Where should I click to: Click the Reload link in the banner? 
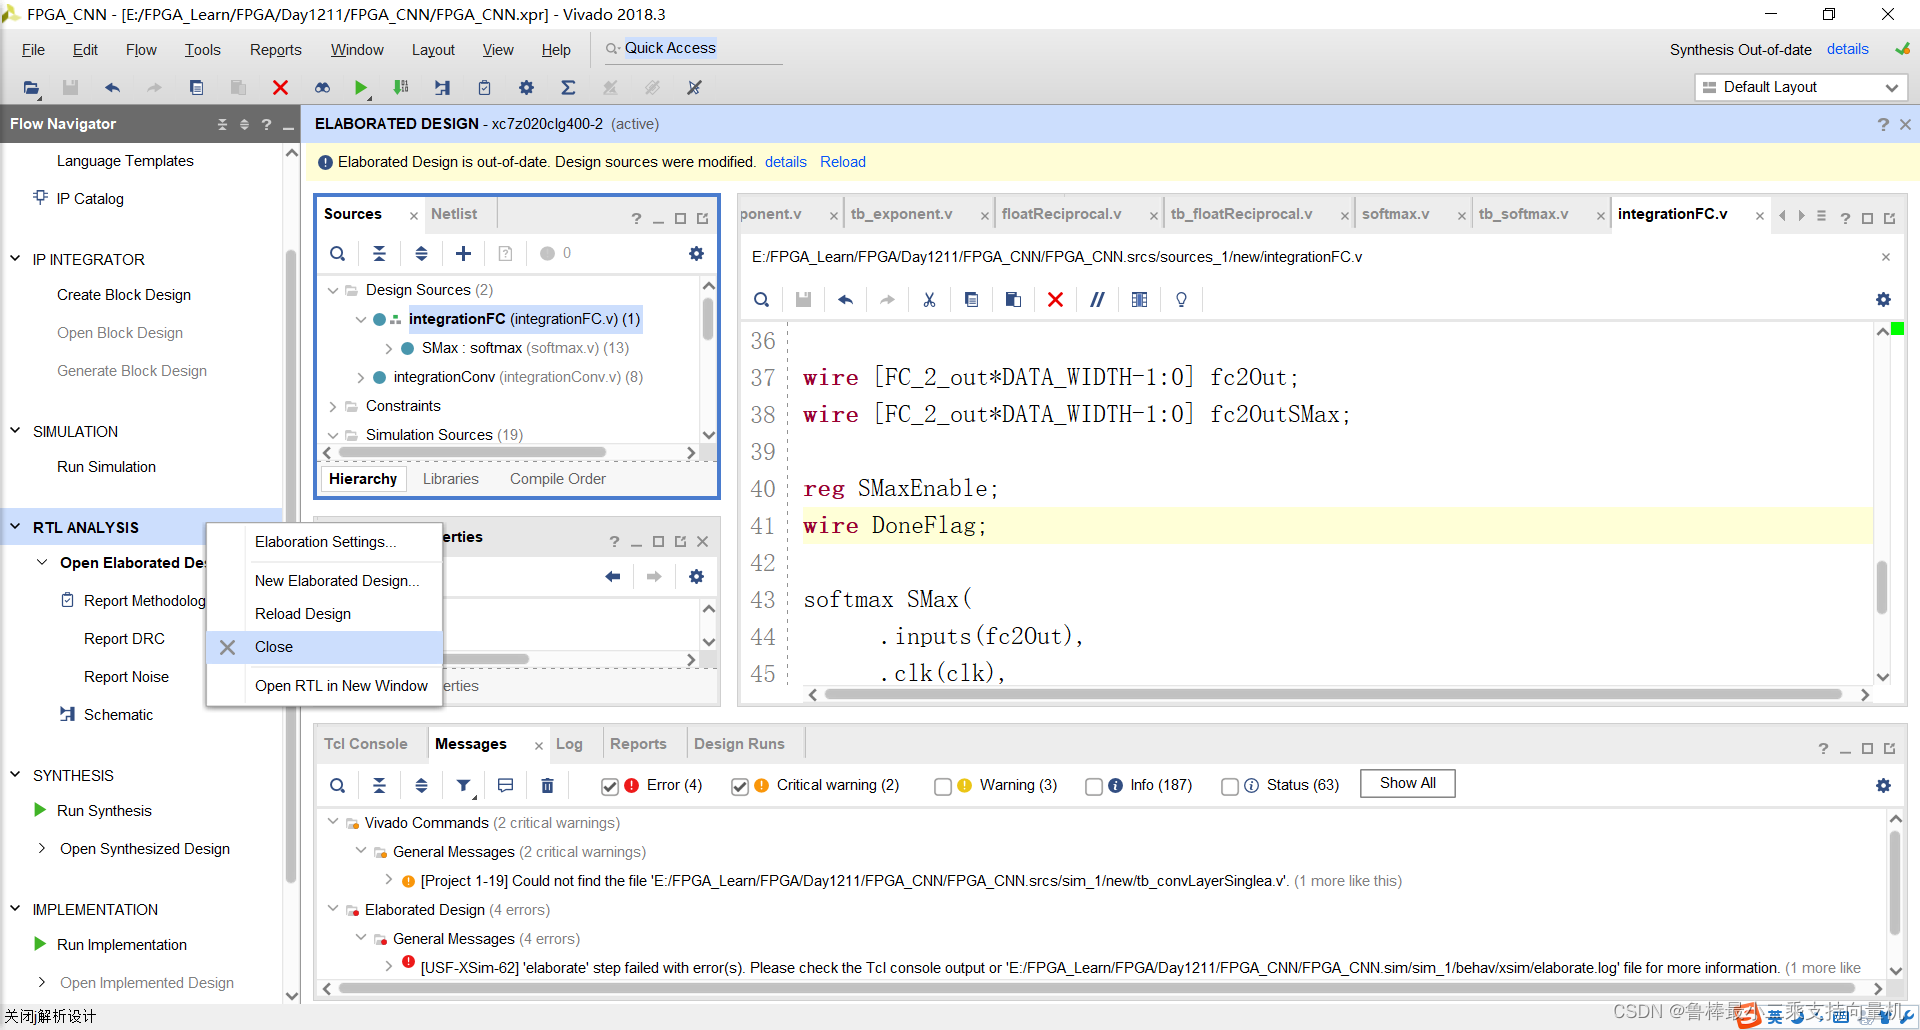(842, 162)
